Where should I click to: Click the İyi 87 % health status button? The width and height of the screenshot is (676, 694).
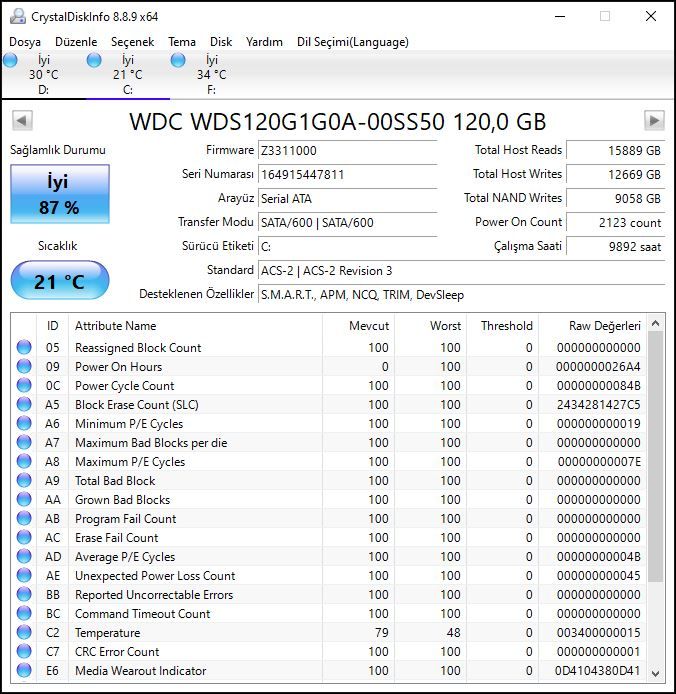coord(60,194)
